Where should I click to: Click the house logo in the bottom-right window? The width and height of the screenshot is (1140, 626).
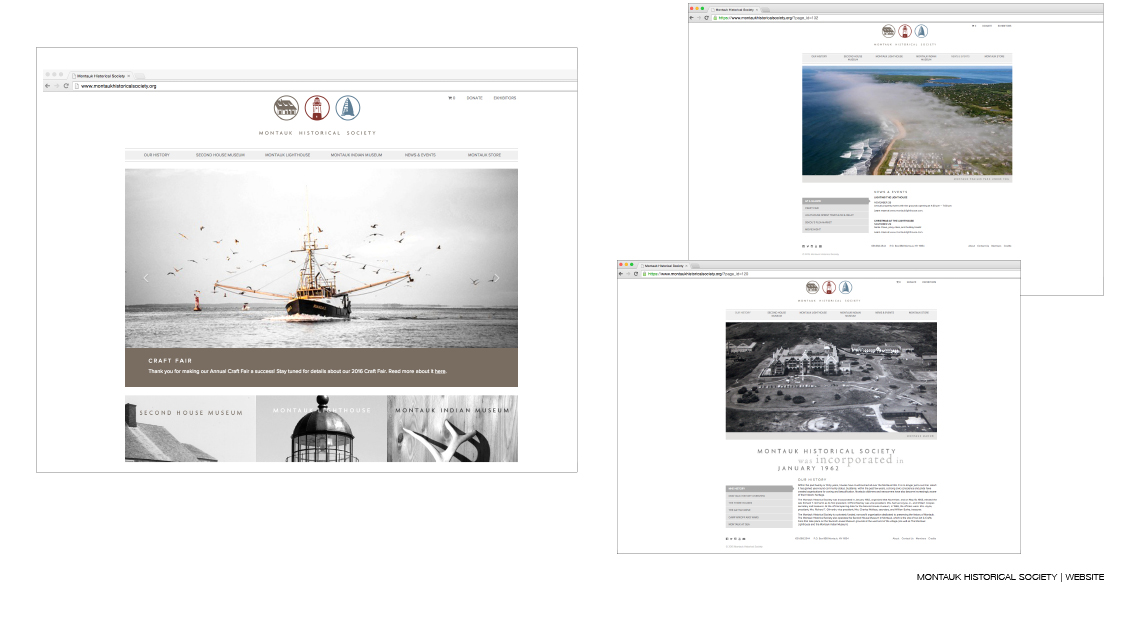(x=812, y=287)
